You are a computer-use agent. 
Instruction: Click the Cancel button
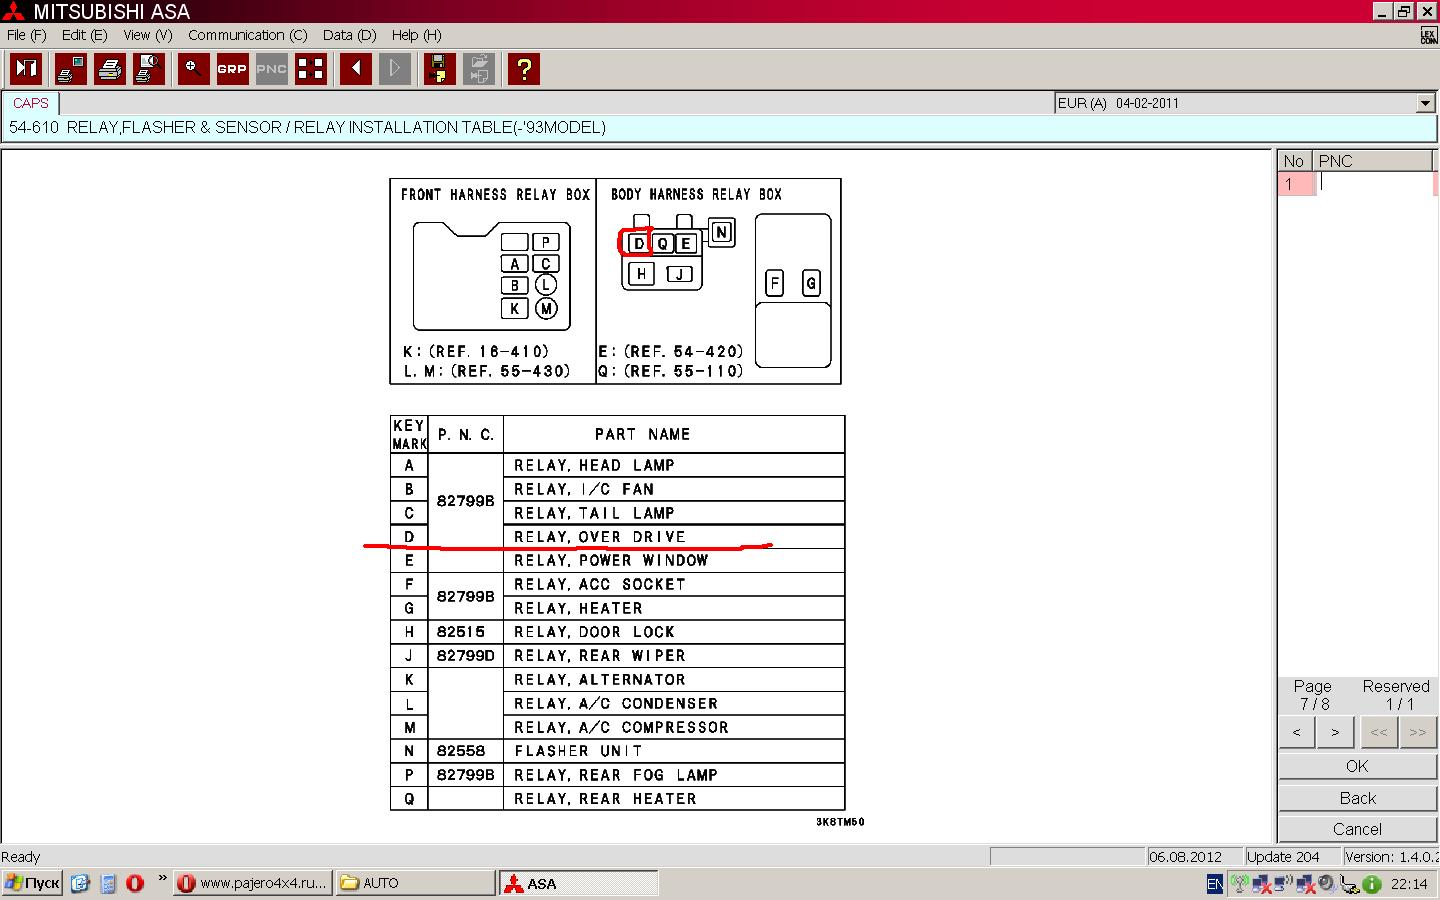click(x=1357, y=829)
